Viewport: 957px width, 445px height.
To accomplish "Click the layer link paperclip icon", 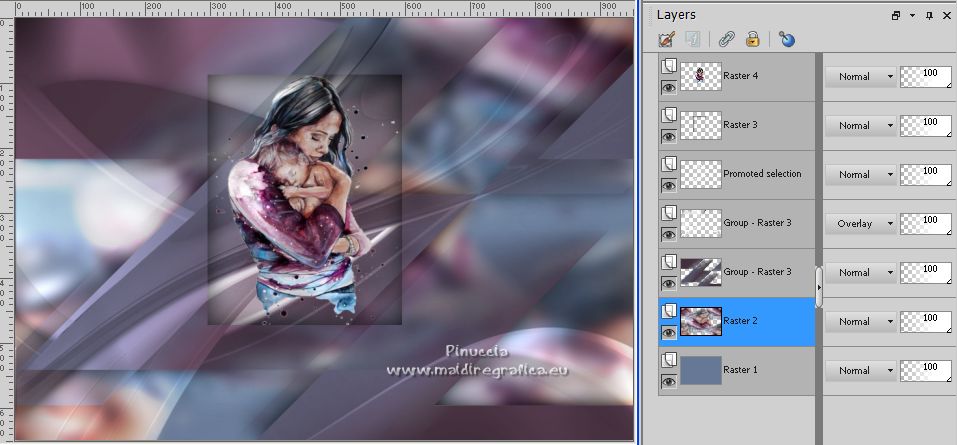I will pos(727,40).
